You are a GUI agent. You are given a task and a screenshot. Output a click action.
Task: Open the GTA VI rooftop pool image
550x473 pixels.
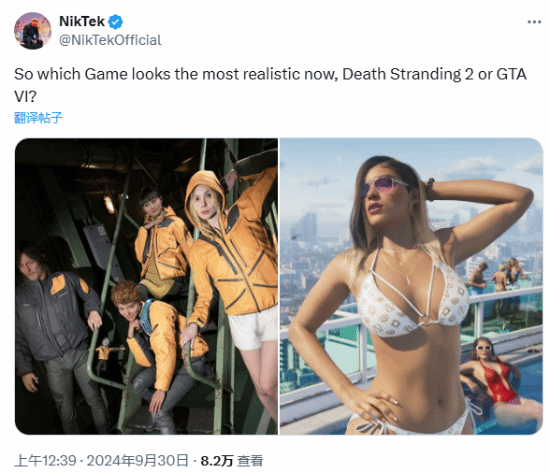tap(411, 286)
